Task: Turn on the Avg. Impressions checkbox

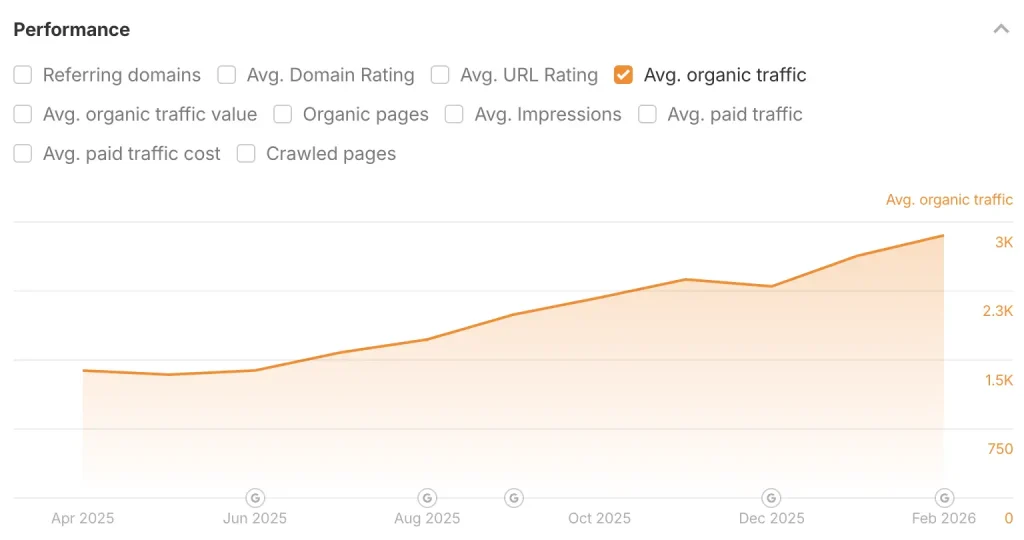Action: [454, 114]
